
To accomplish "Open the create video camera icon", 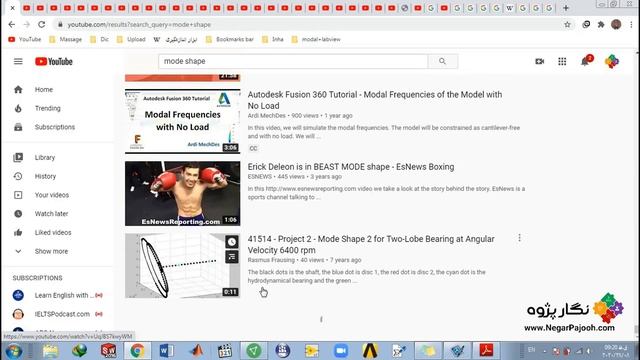I will coord(540,61).
